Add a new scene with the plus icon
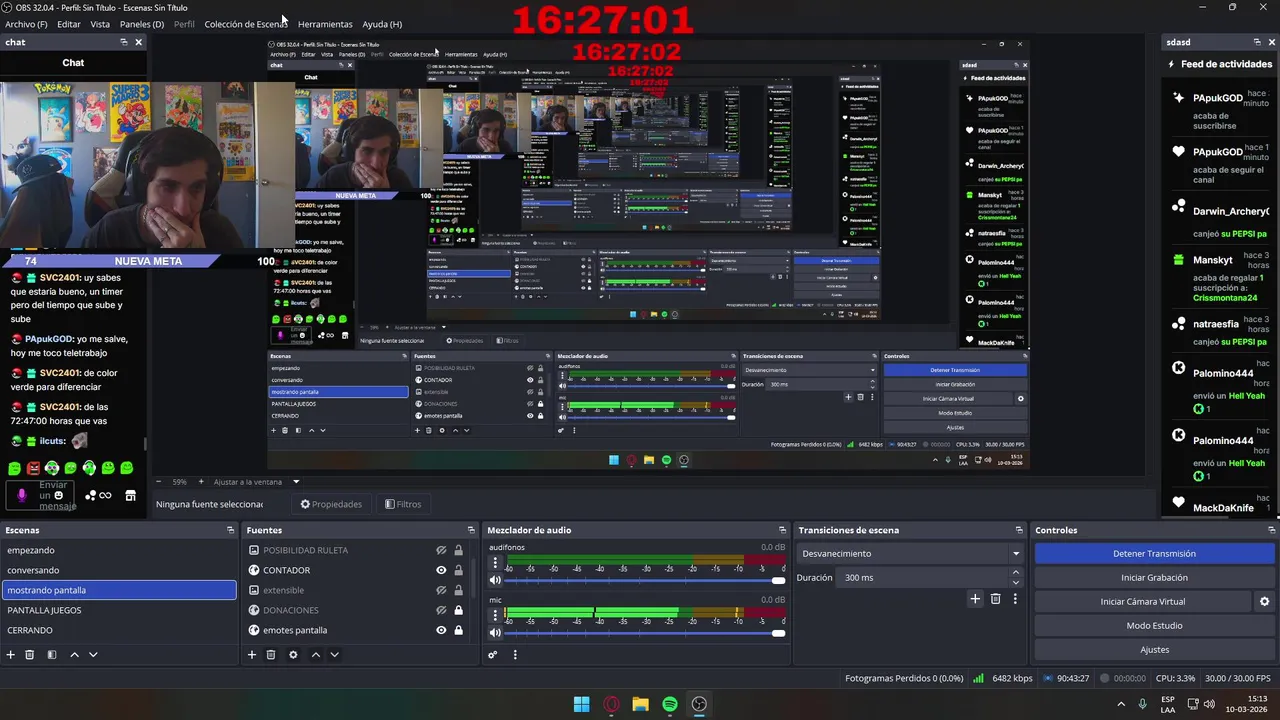The height and width of the screenshot is (720, 1280). coord(11,654)
